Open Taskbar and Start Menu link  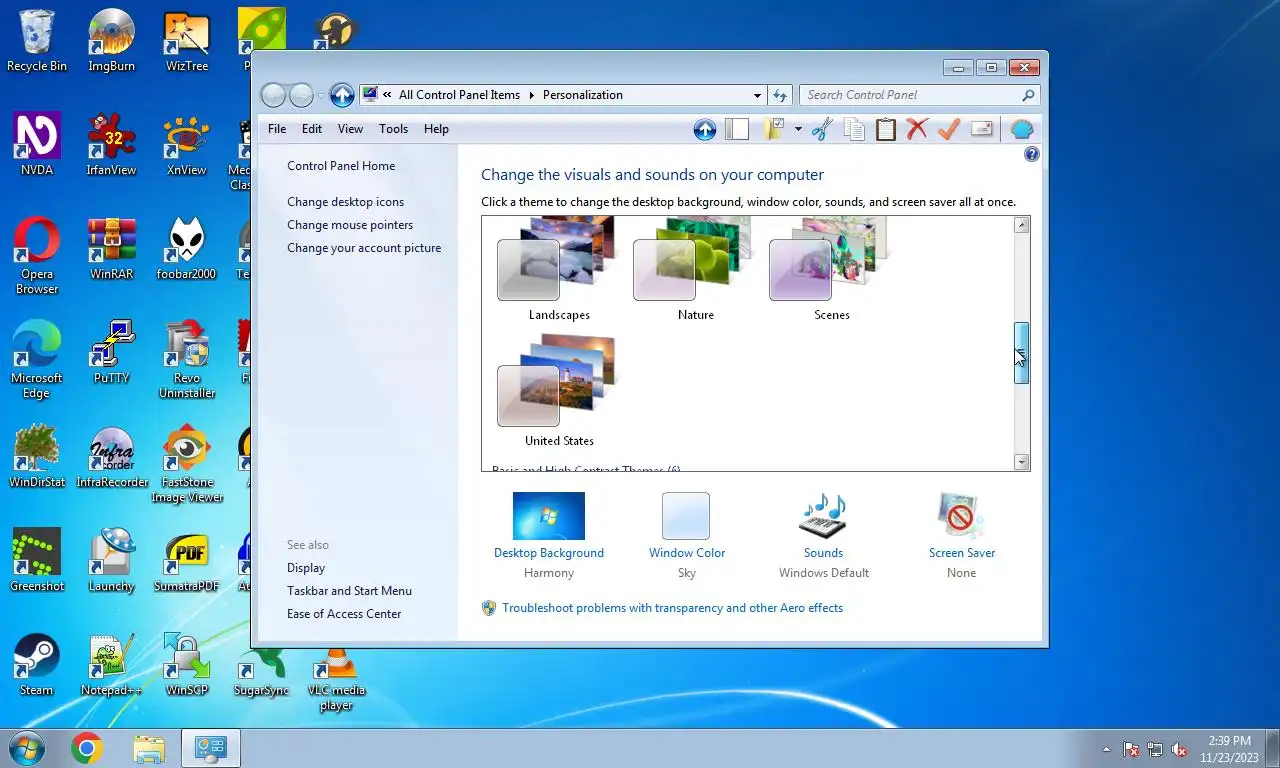[x=349, y=591]
